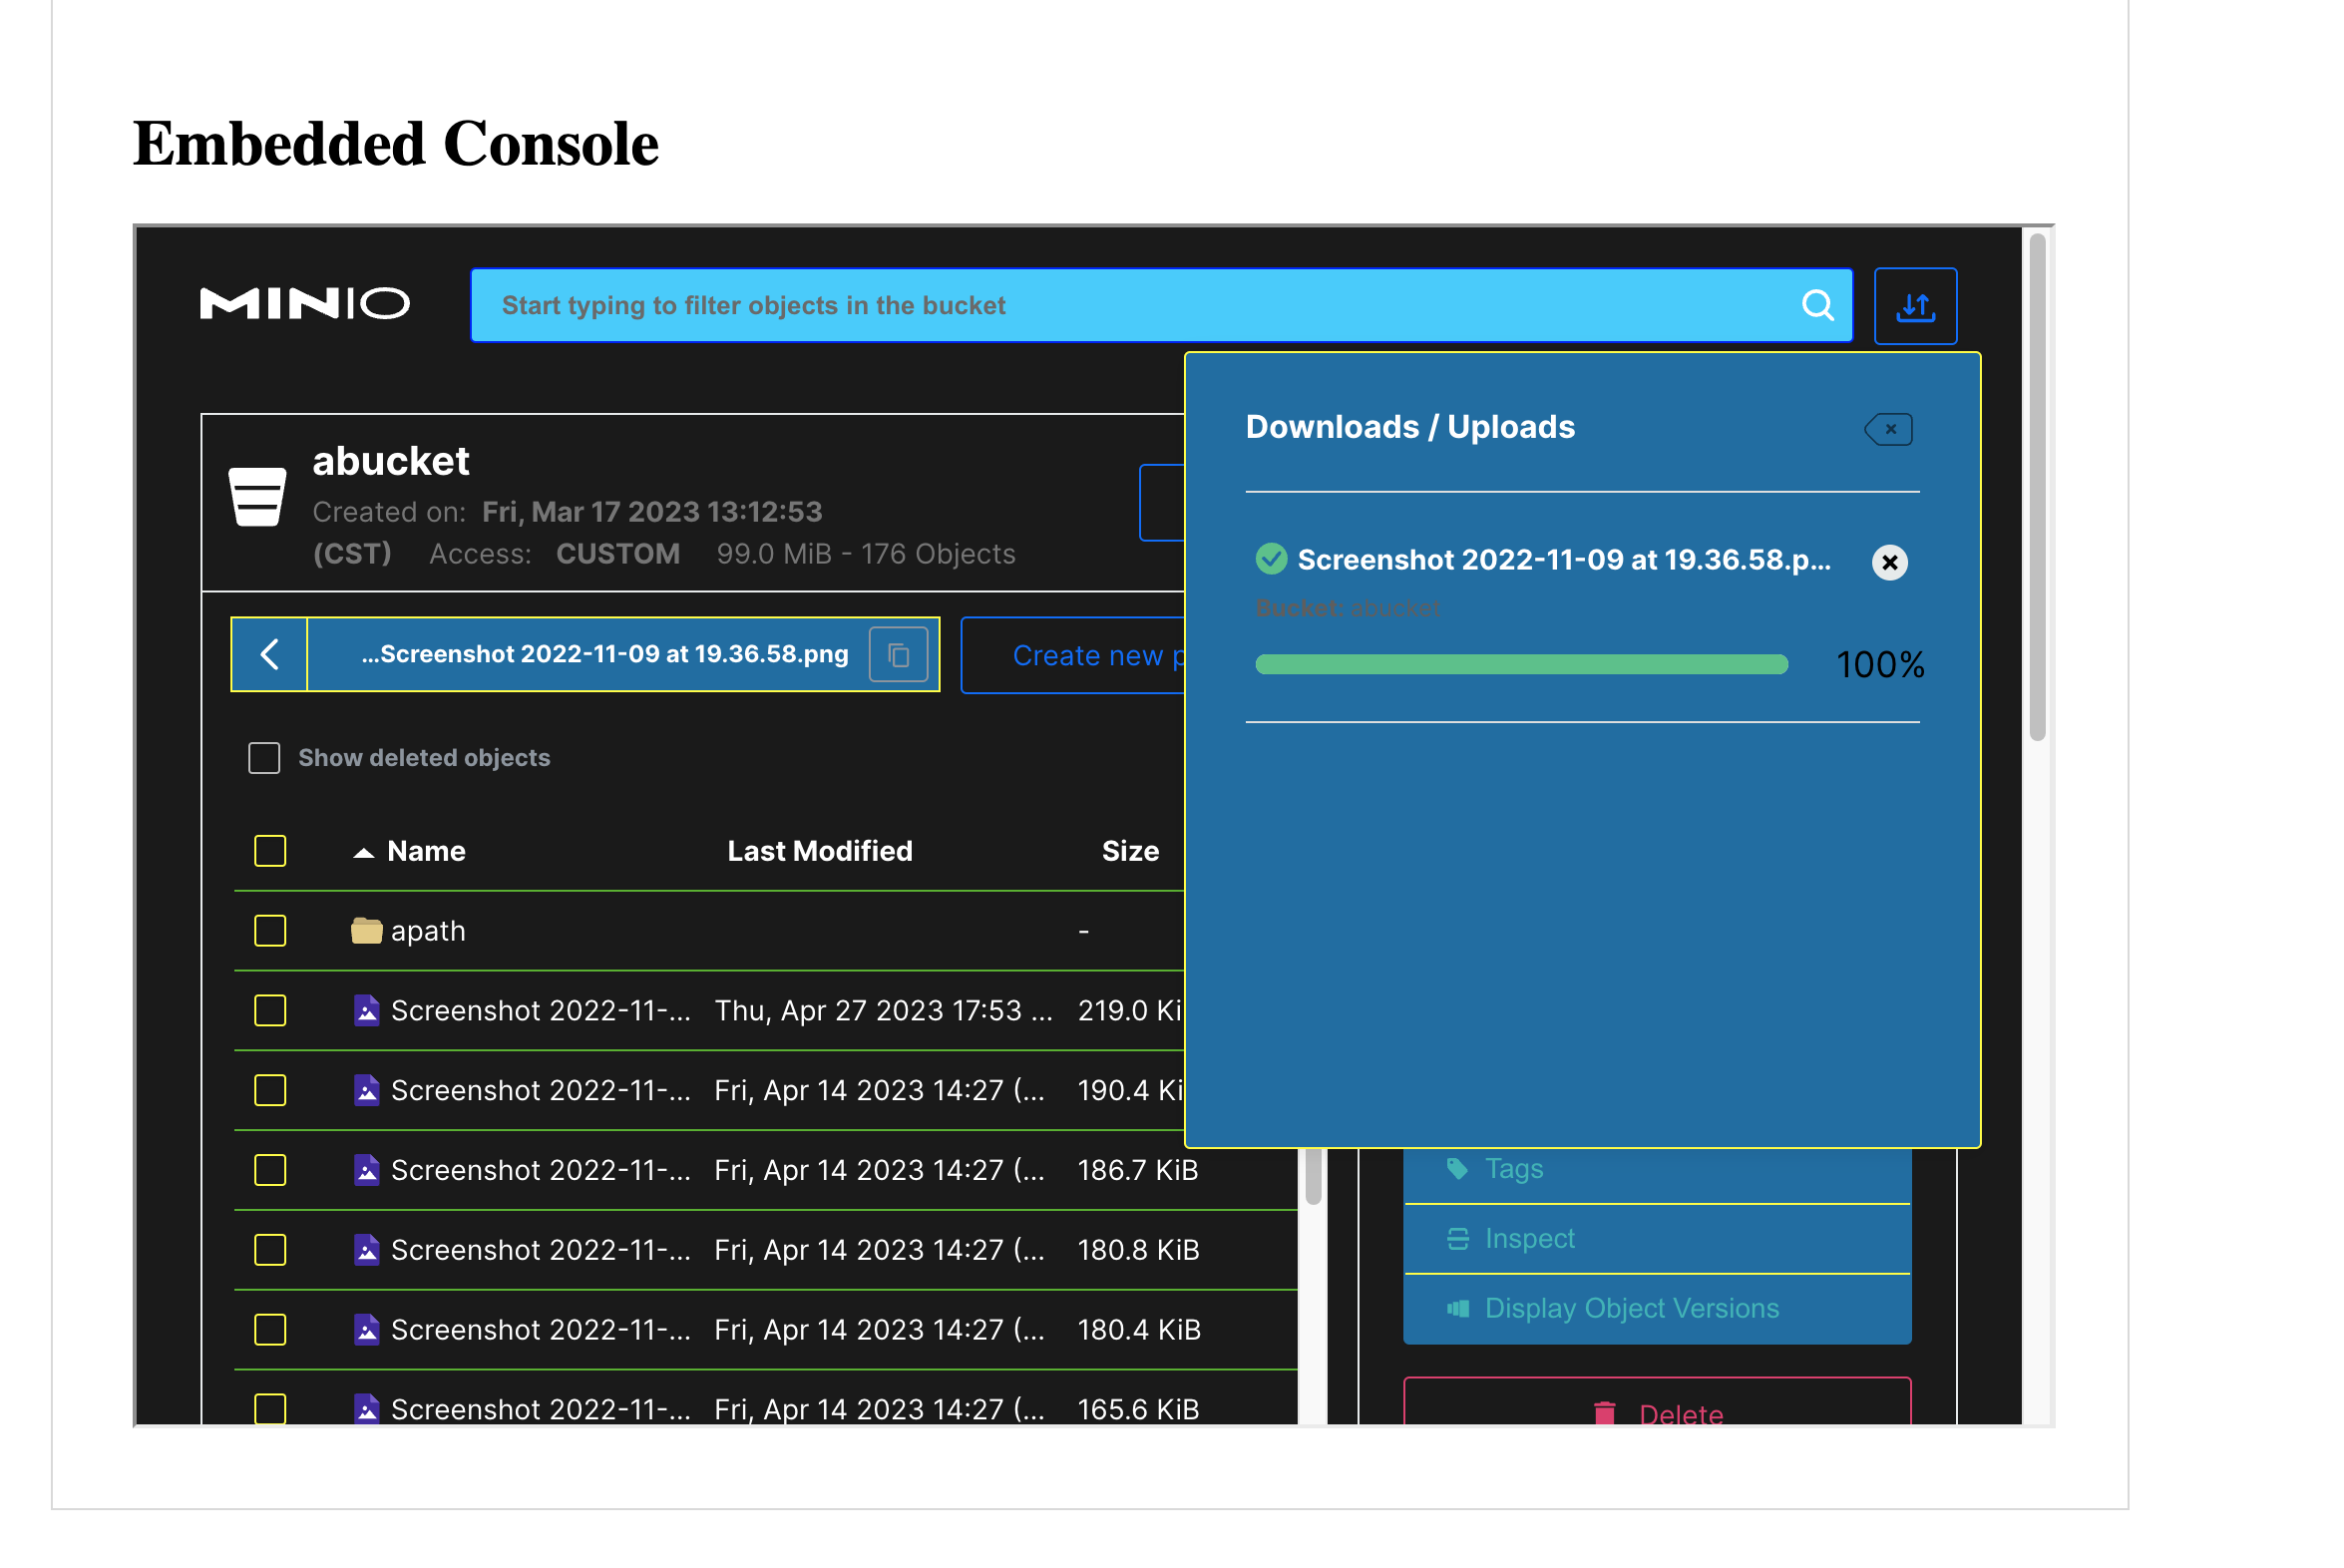Check the 180.8 KiB screenshot row checkbox
This screenshot has width=2344, height=1568.
pos(270,1250)
